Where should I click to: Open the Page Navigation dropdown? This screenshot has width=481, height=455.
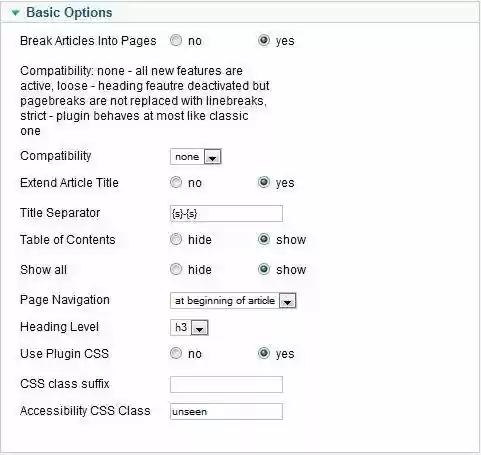pos(233,301)
